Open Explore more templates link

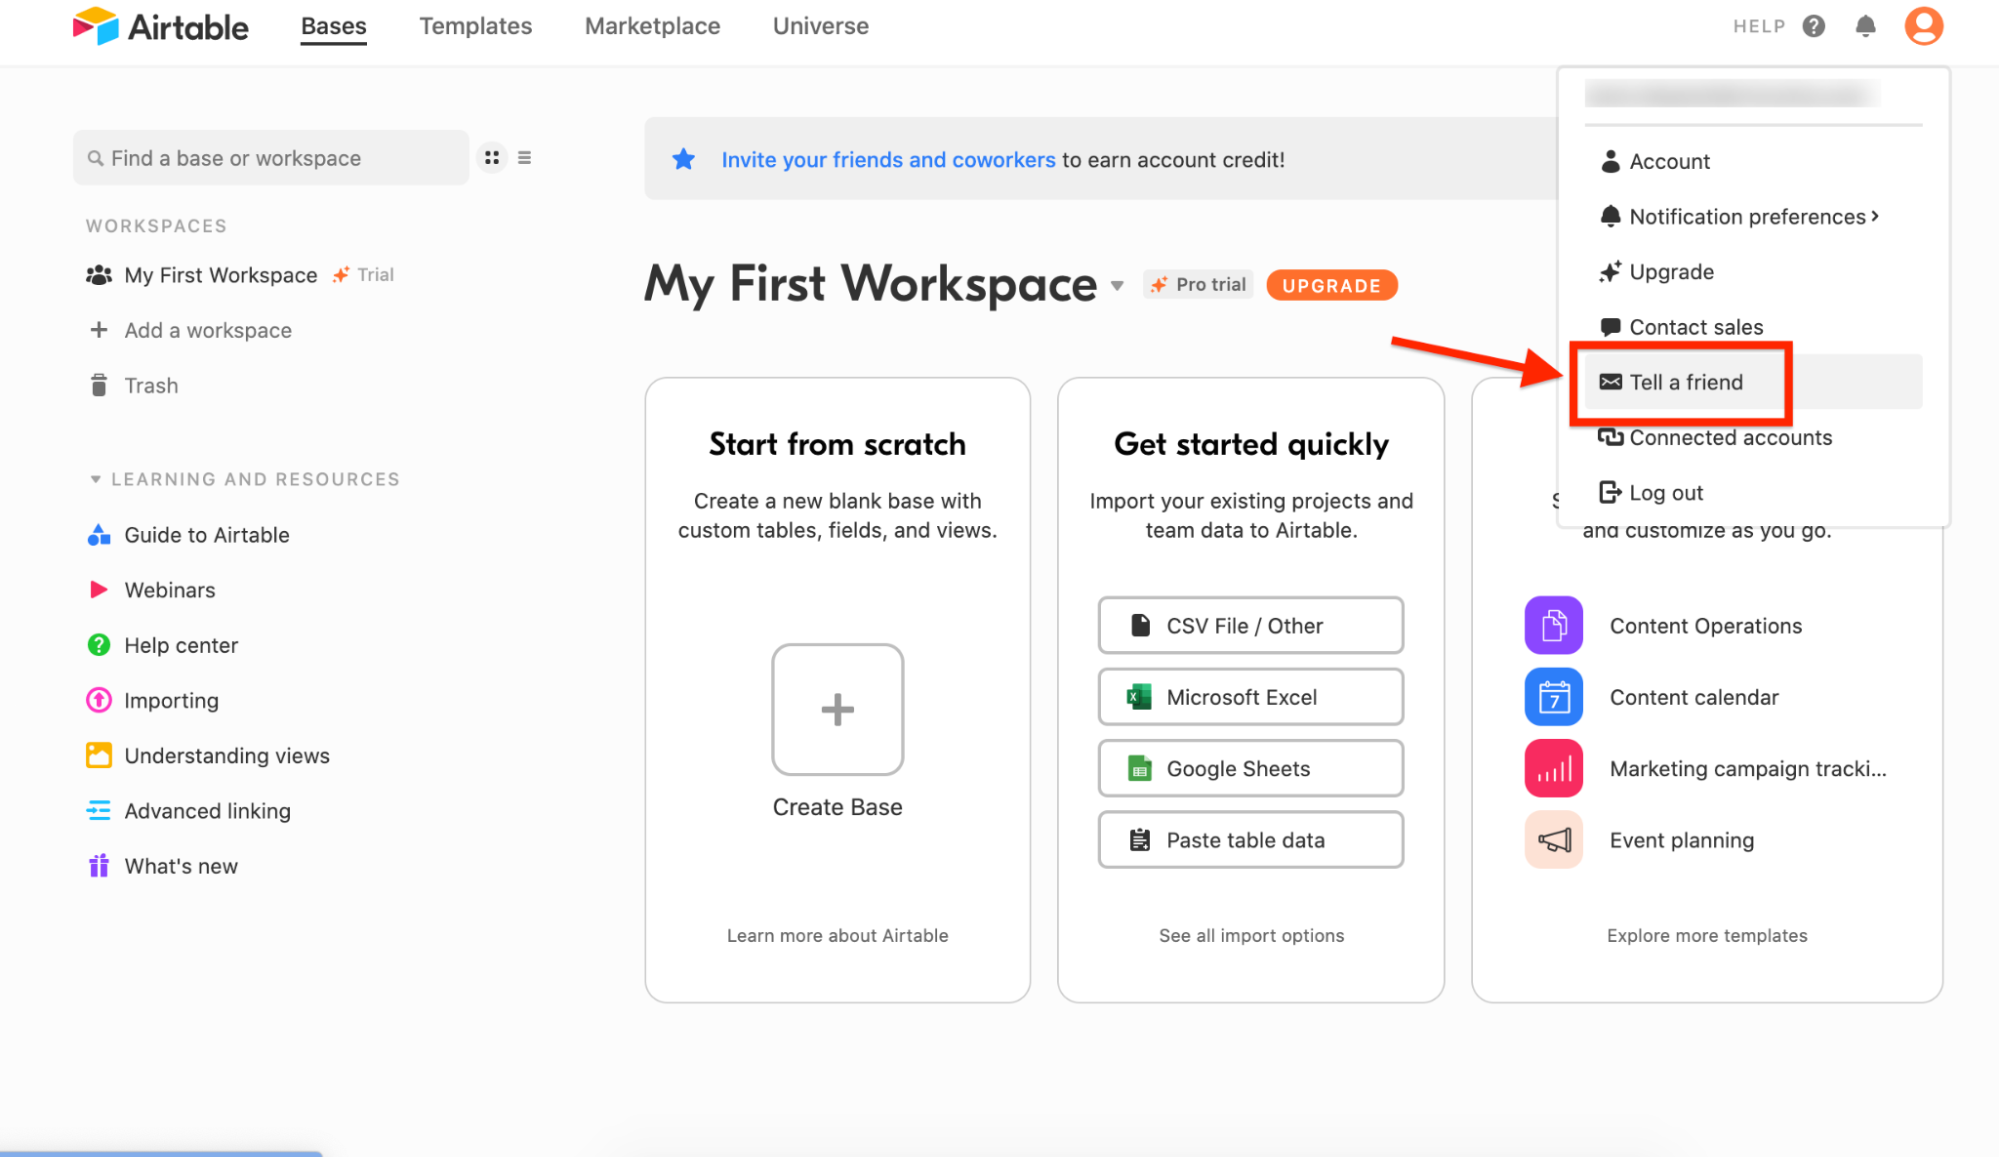click(x=1707, y=935)
